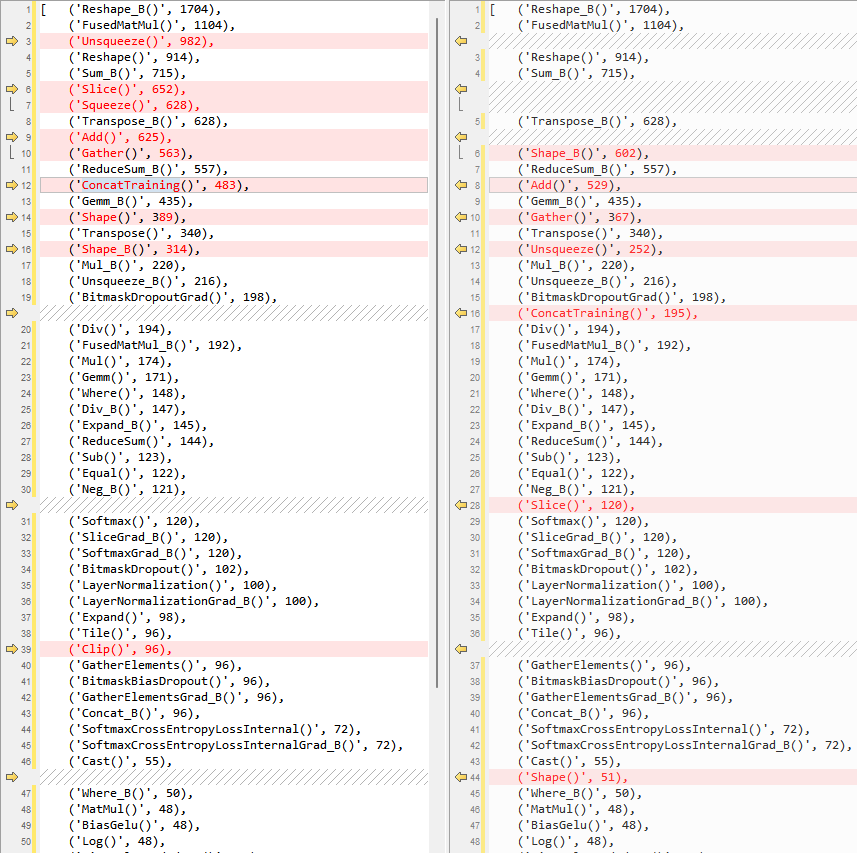Click the arrow marker beside left line 14
The width and height of the screenshot is (857, 853).
[x=11, y=217]
